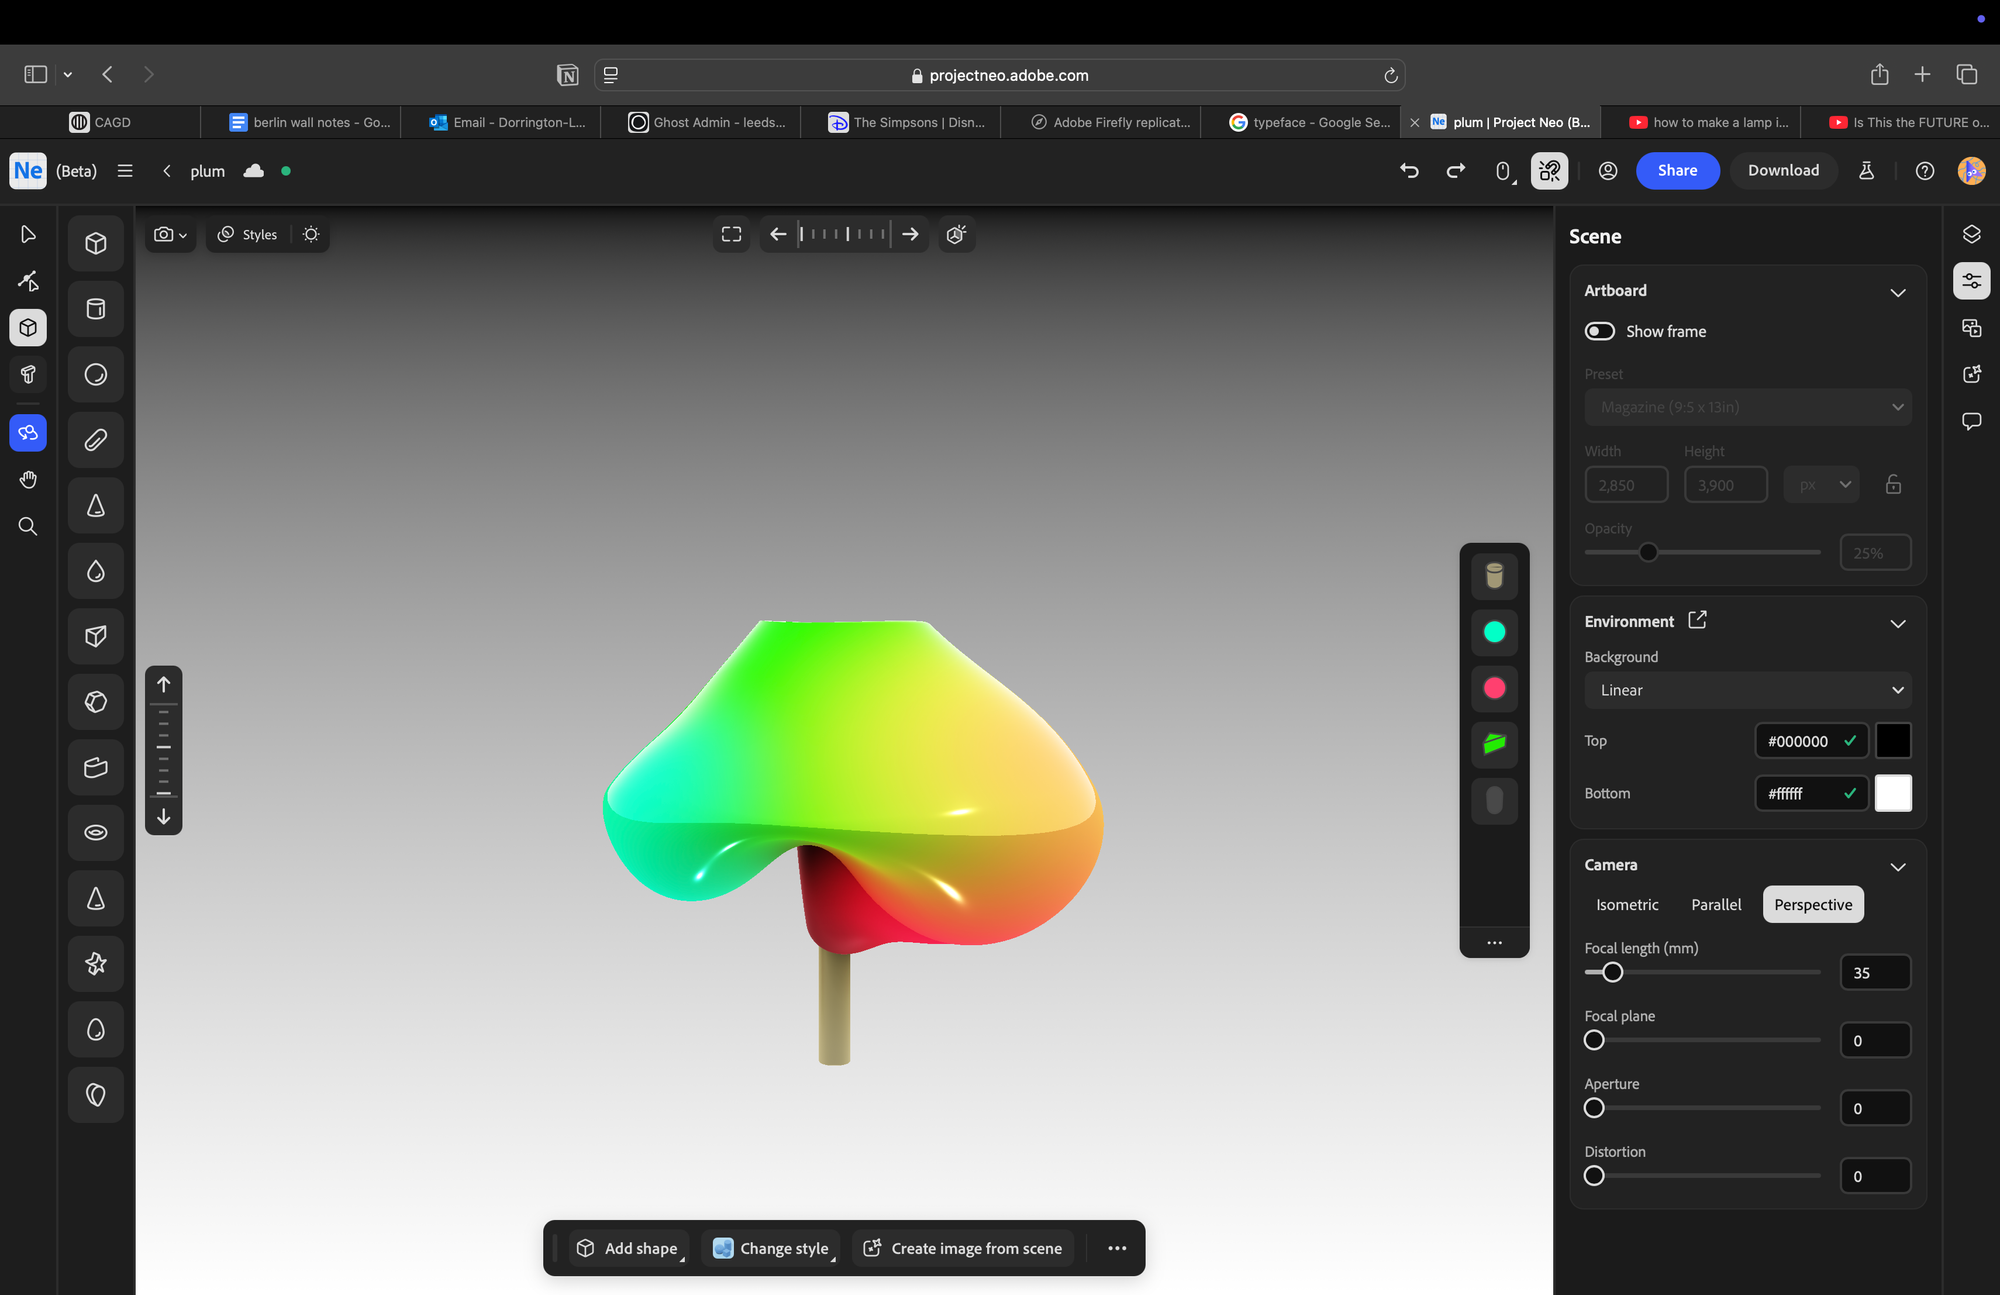Click Add shape button

point(630,1248)
